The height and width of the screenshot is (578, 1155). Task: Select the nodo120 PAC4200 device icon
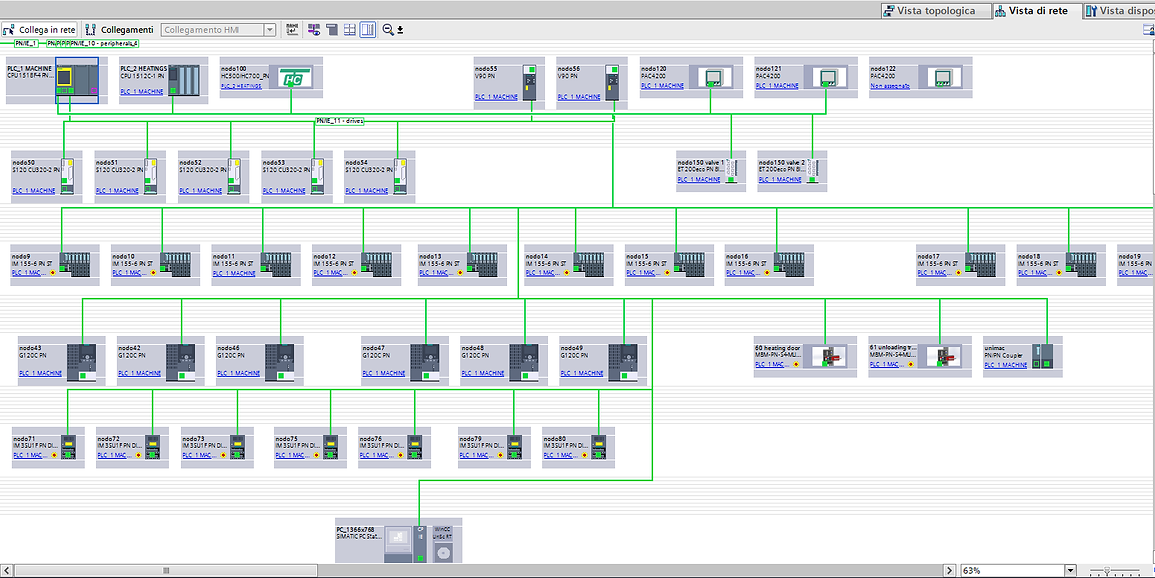(711, 77)
